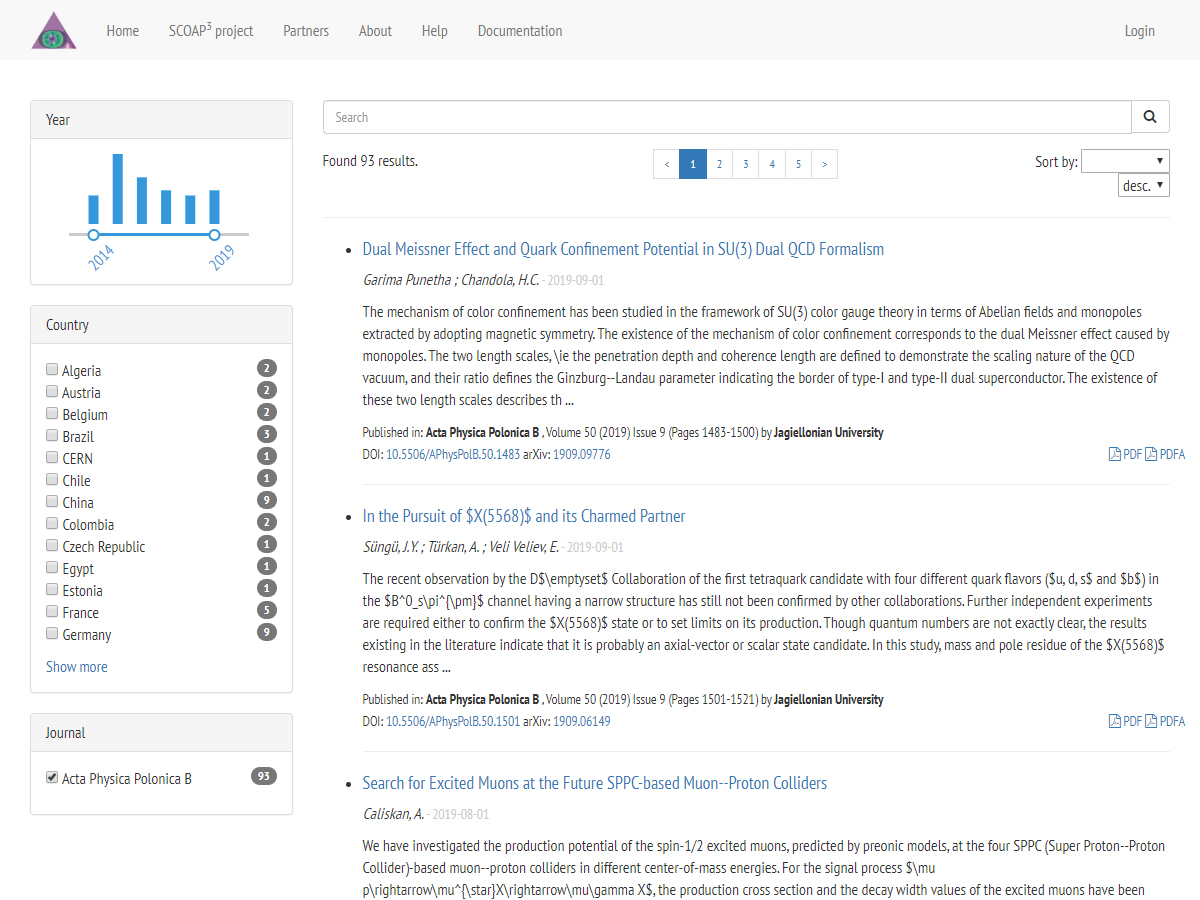The image size is (1200, 900).
Task: Click the Login link
Action: pyautogui.click(x=1139, y=31)
